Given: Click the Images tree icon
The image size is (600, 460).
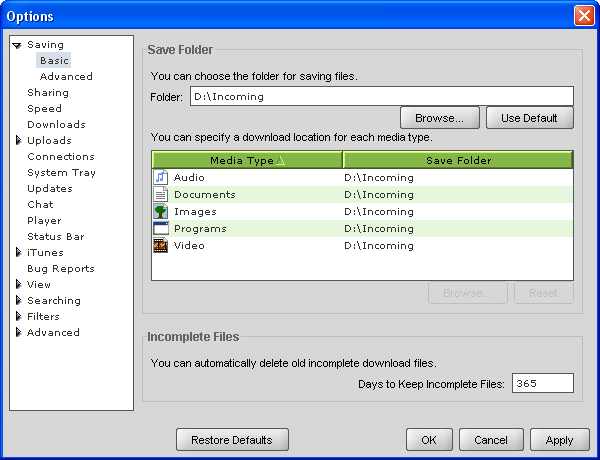Looking at the screenshot, I should (x=161, y=211).
